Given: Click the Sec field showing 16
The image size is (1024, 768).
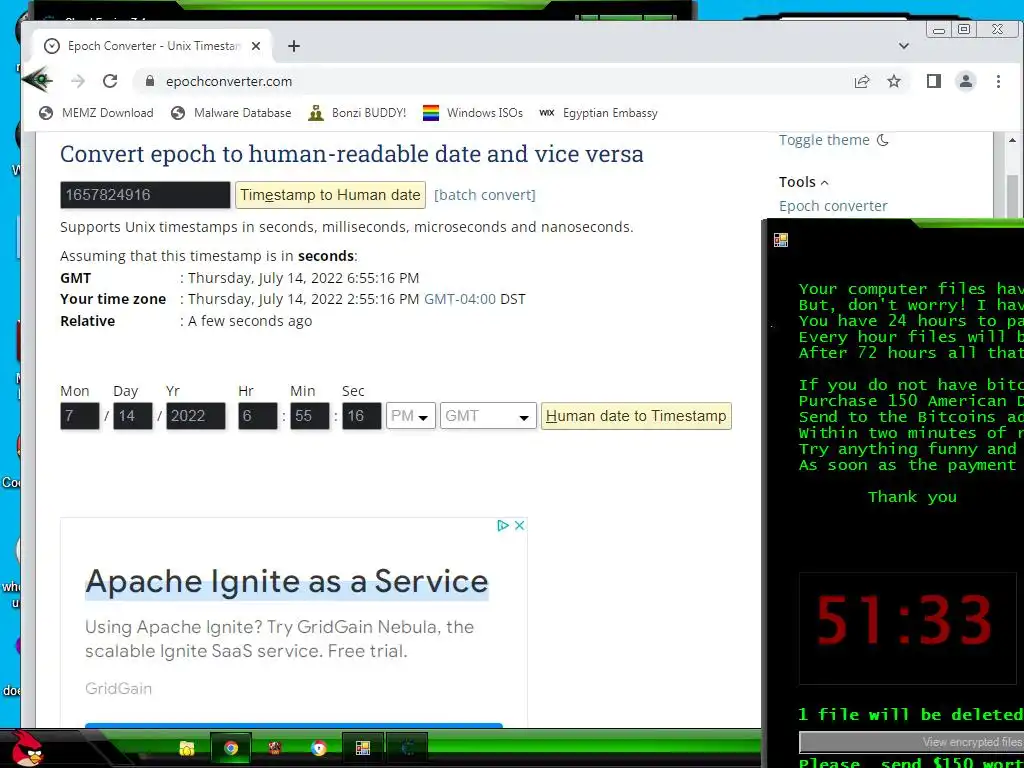Looking at the screenshot, I should (362, 416).
